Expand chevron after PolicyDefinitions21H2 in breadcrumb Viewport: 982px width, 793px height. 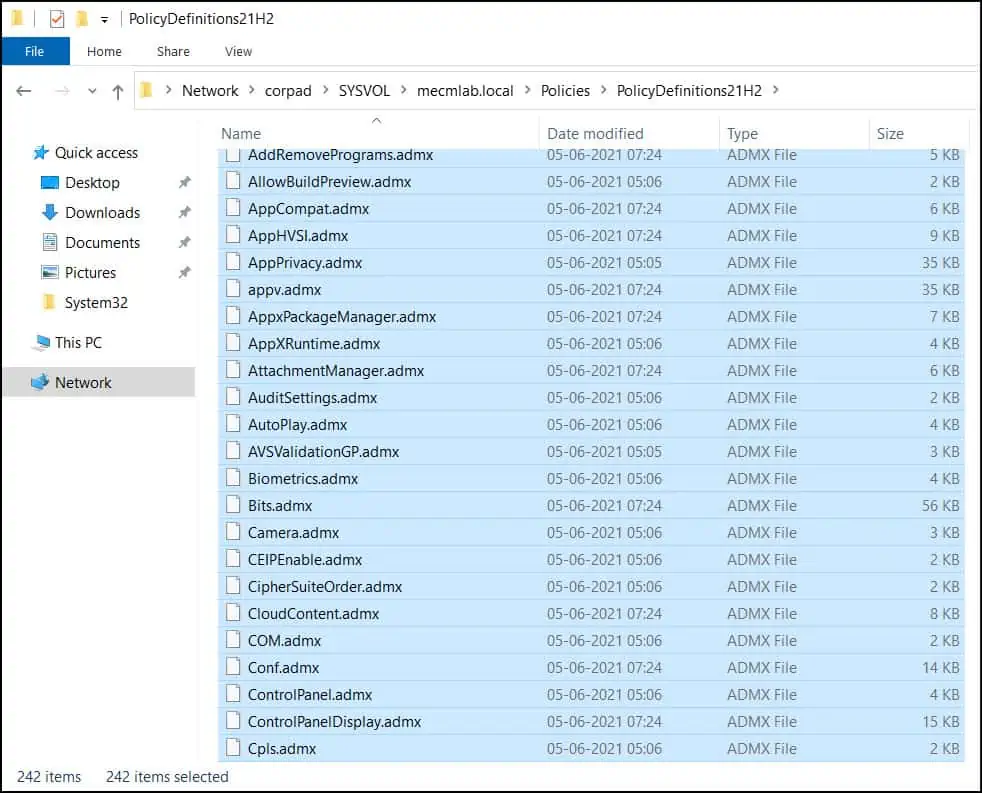click(x=775, y=90)
